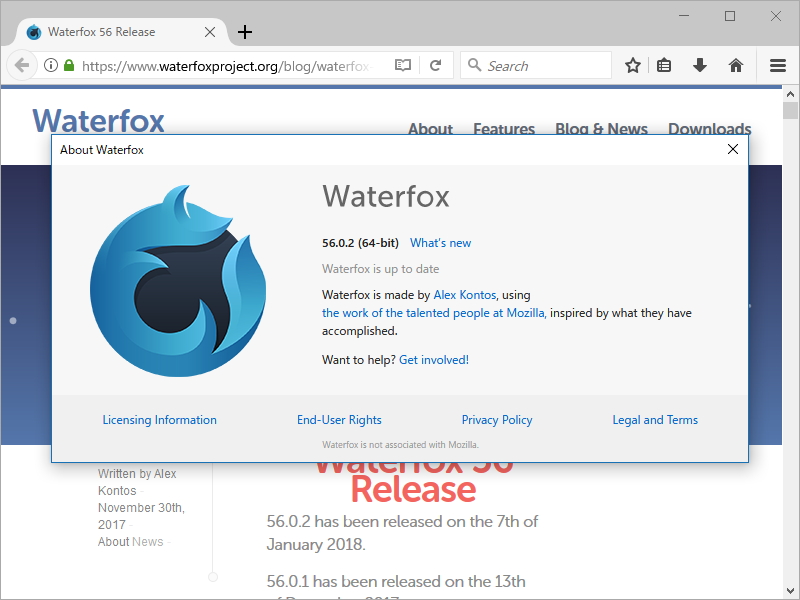Navigate to Blog & News
Screen dimensions: 800x600
pos(601,129)
